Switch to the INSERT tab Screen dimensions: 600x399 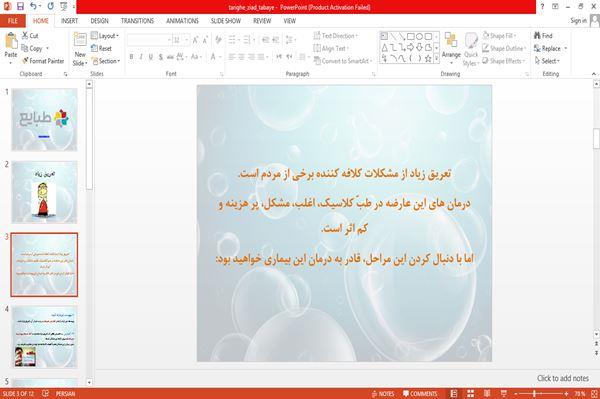coord(69,21)
